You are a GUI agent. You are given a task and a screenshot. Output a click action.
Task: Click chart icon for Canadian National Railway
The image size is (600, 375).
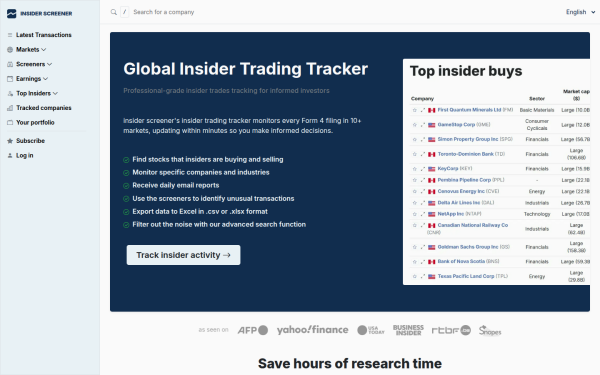423,225
